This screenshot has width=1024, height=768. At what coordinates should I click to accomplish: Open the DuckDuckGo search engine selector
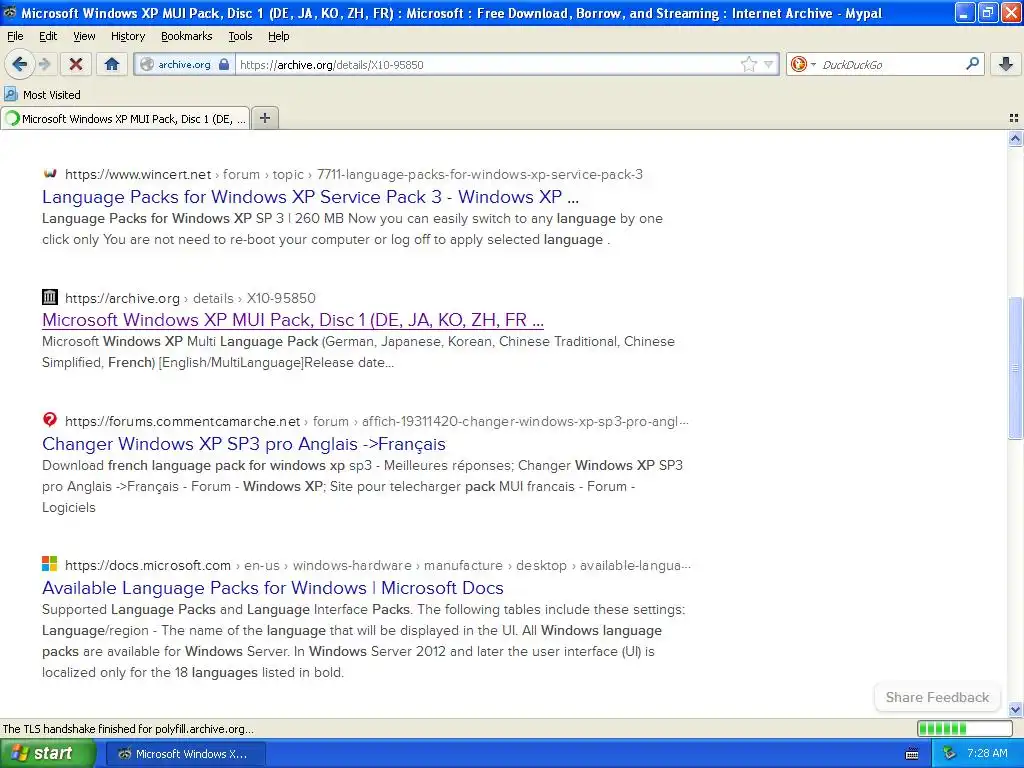pos(803,64)
